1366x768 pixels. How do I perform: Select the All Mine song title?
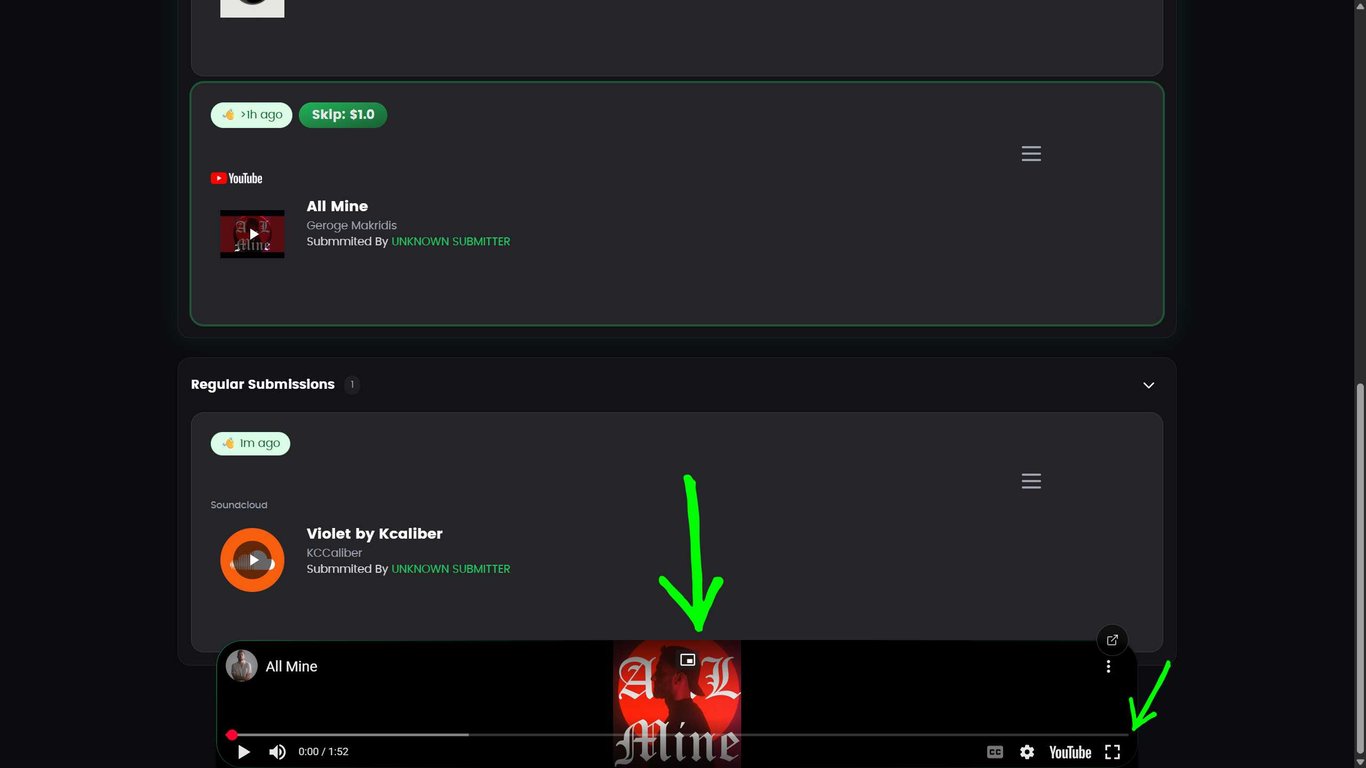click(337, 206)
